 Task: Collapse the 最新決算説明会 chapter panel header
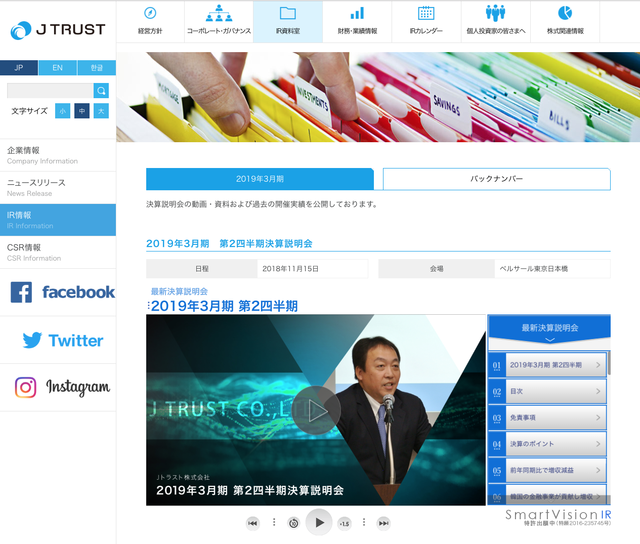click(549, 331)
